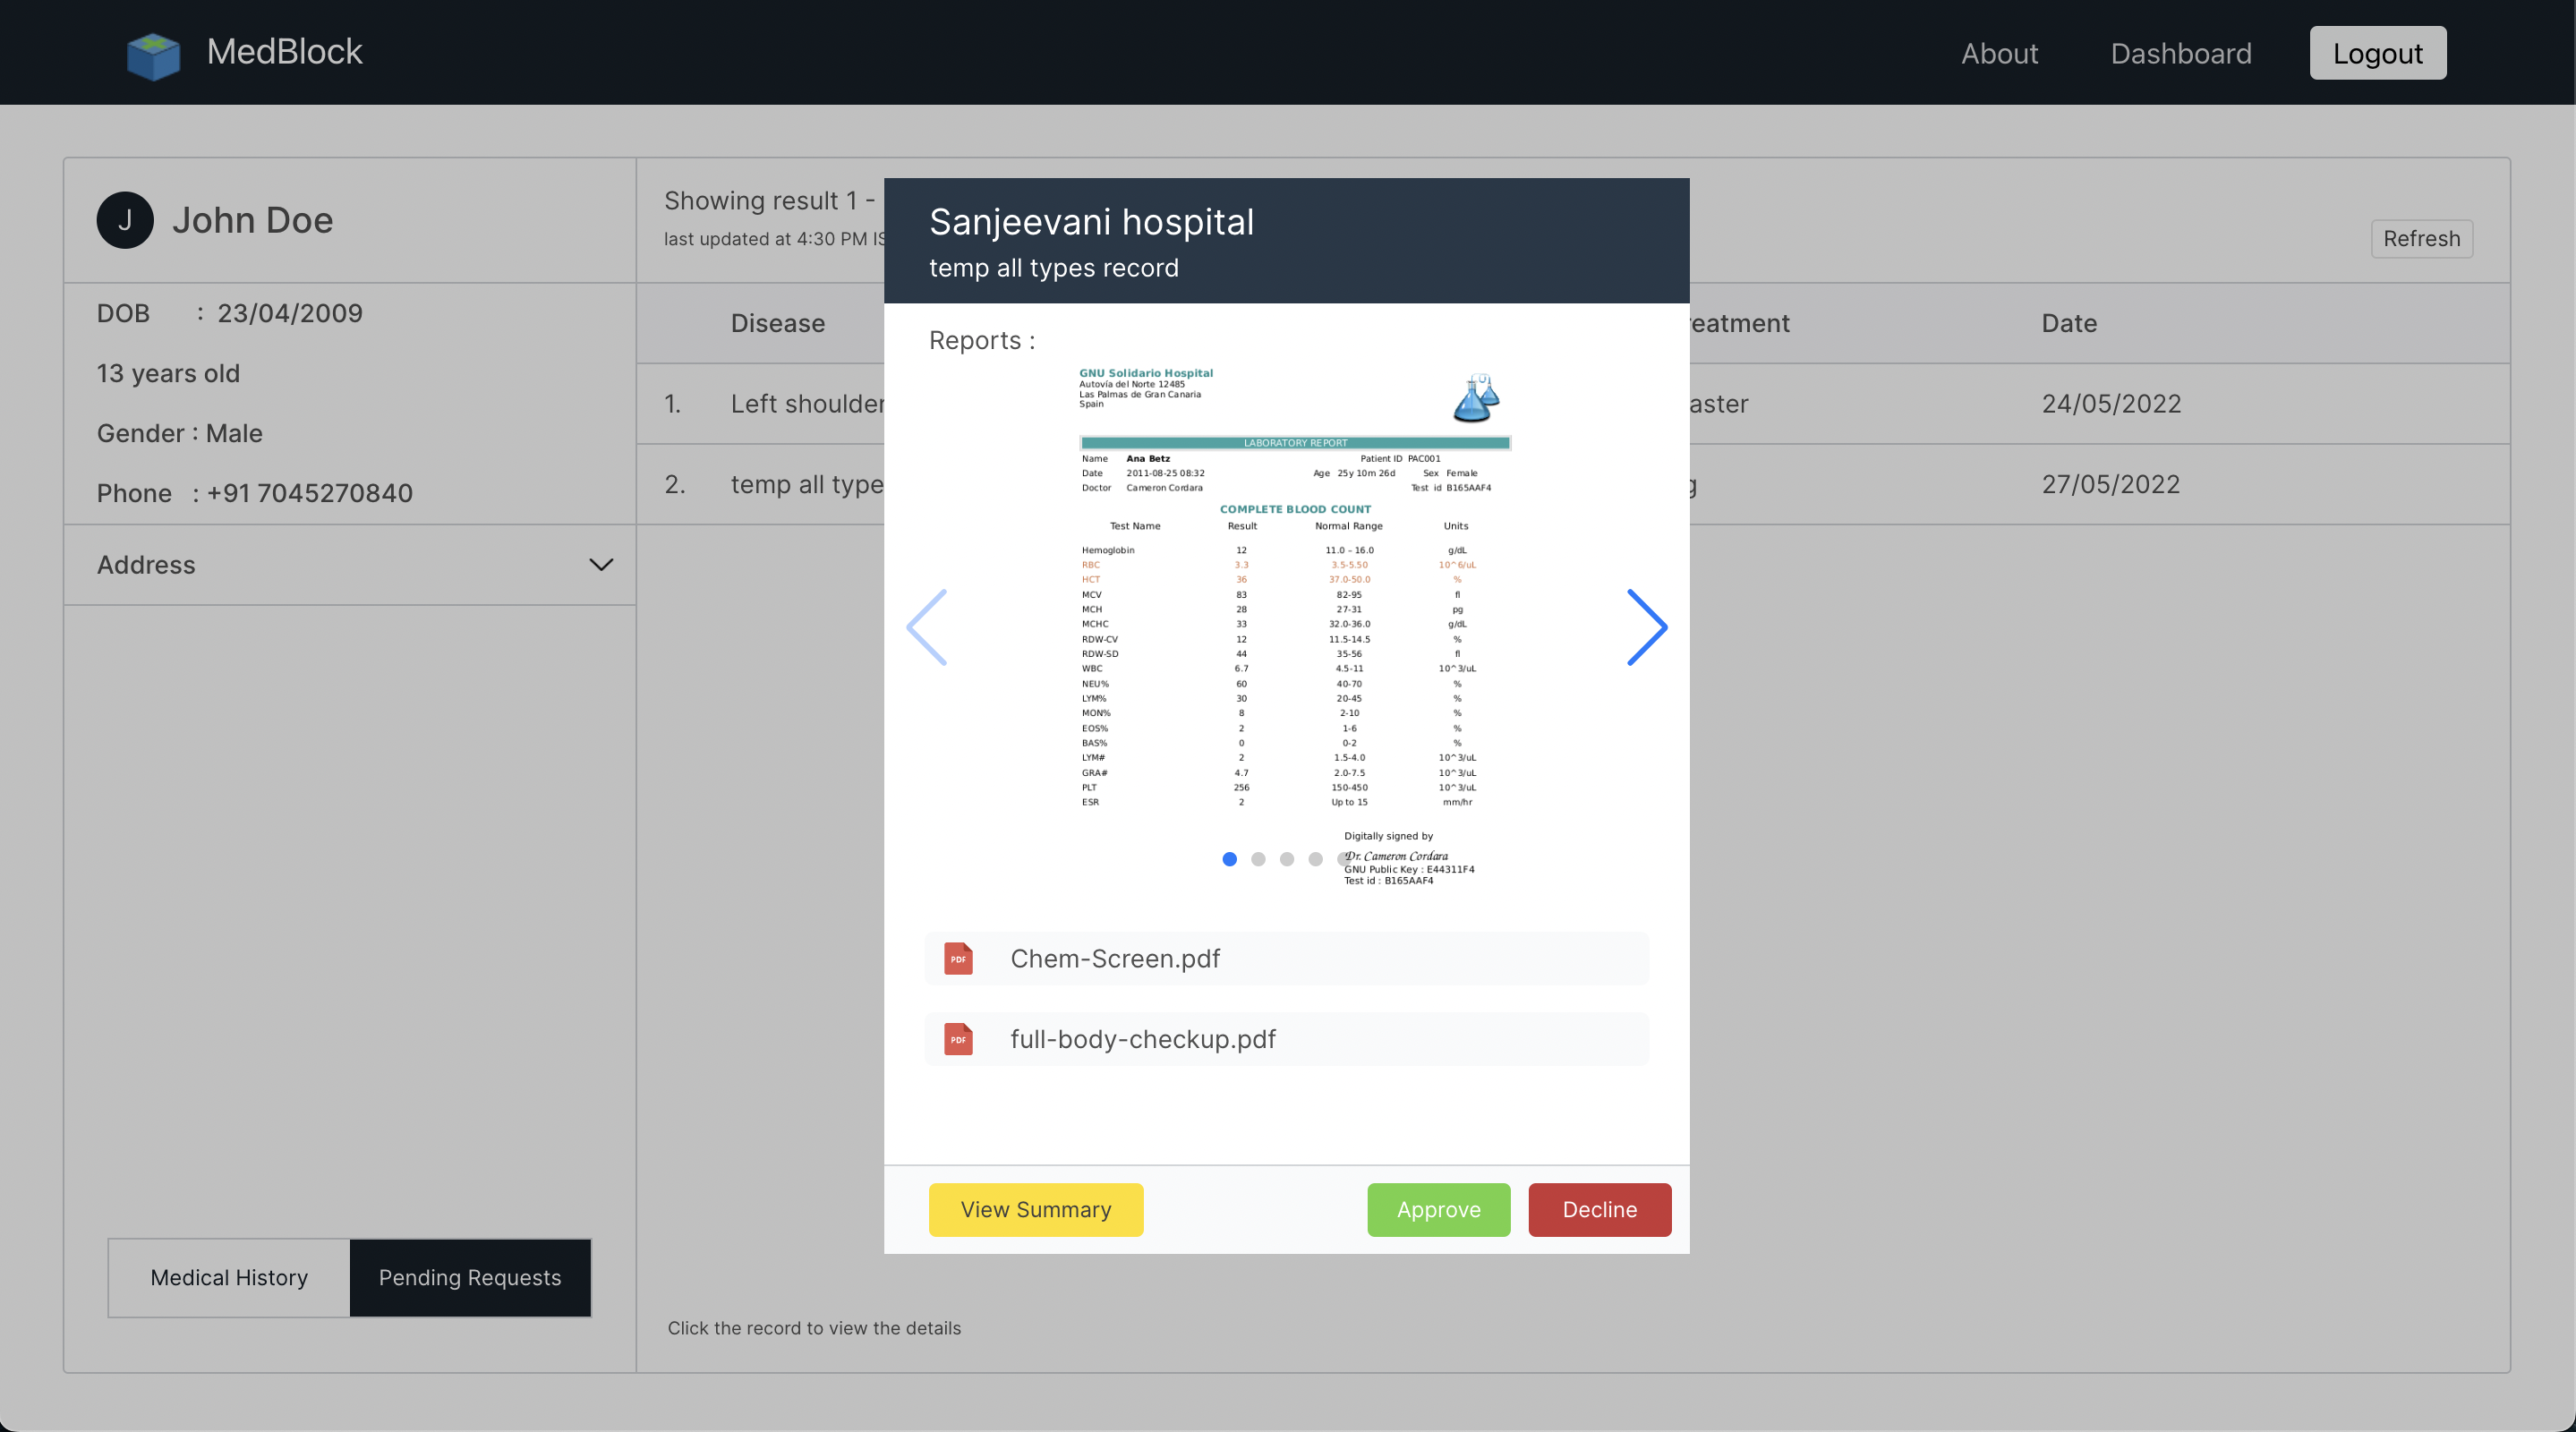Screen dimensions: 2576x1432
Task: Open the About page link
Action: coord(1998,53)
